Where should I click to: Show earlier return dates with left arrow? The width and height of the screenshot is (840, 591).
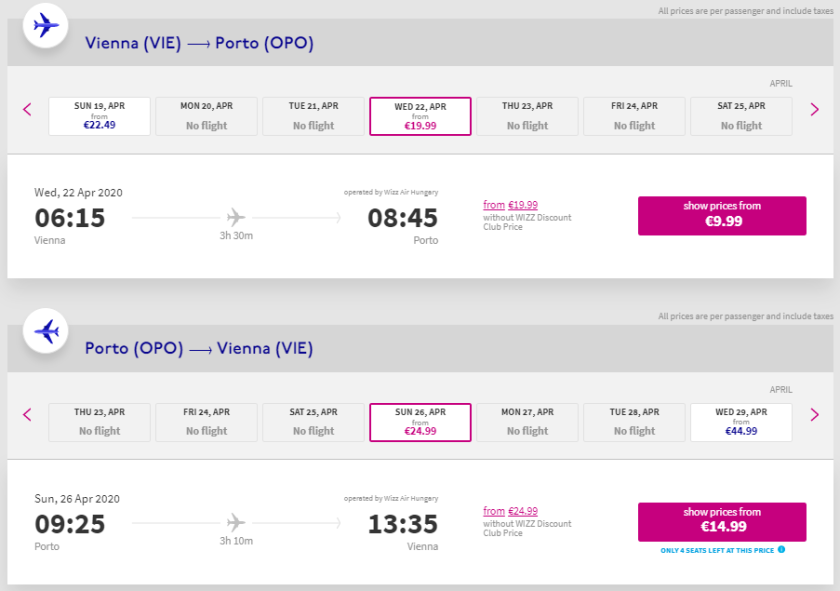click(x=27, y=415)
